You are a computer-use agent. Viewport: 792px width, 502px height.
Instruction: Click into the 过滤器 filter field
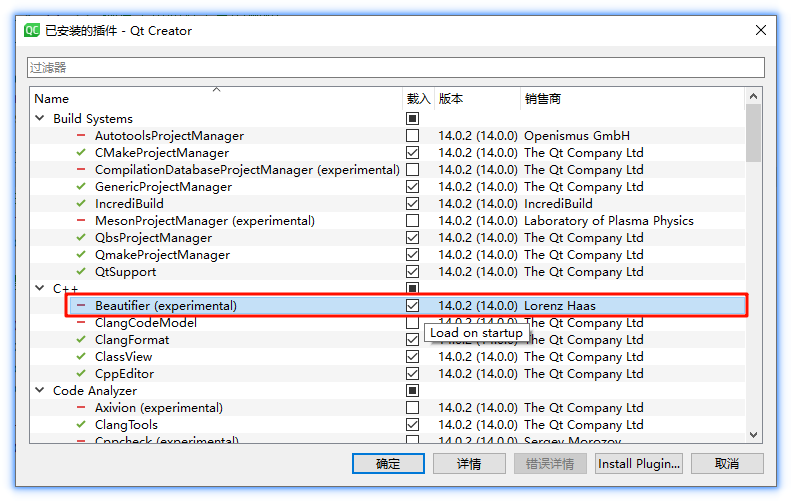point(396,68)
